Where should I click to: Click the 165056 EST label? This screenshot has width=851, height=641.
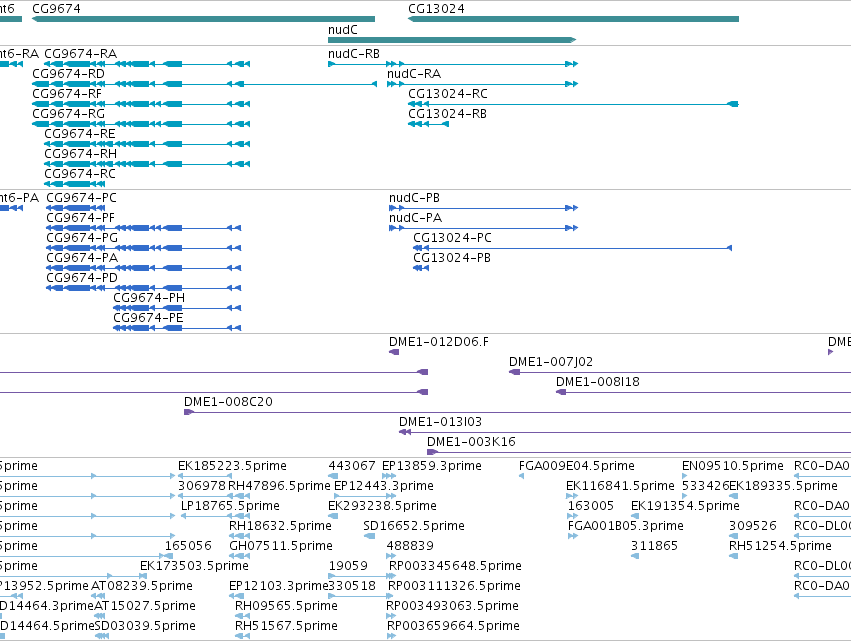pos(188,546)
